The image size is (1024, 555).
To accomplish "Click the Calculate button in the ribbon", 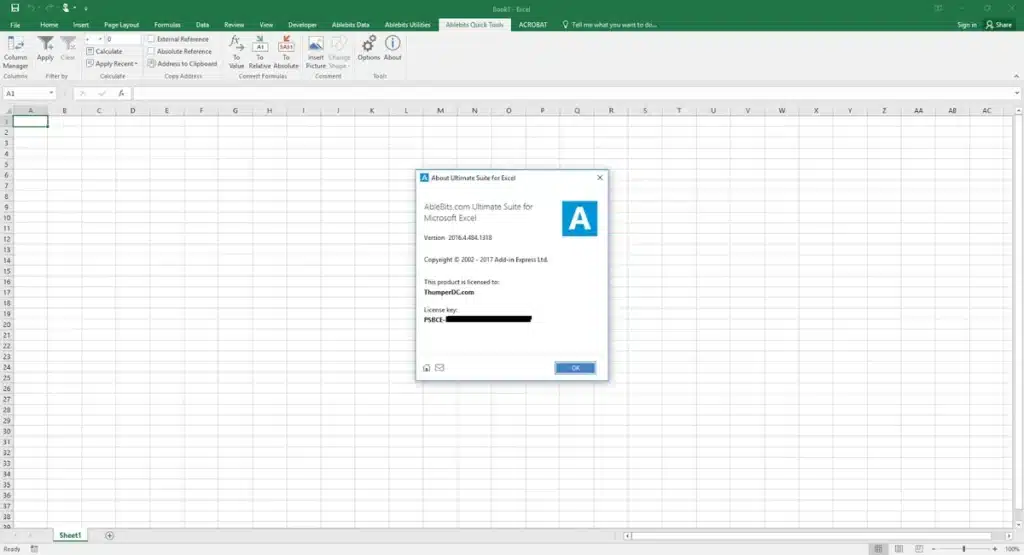I will pyautogui.click(x=104, y=51).
